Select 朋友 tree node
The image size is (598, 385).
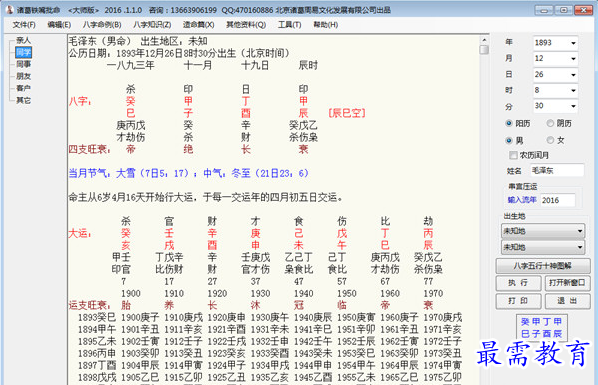[x=23, y=76]
